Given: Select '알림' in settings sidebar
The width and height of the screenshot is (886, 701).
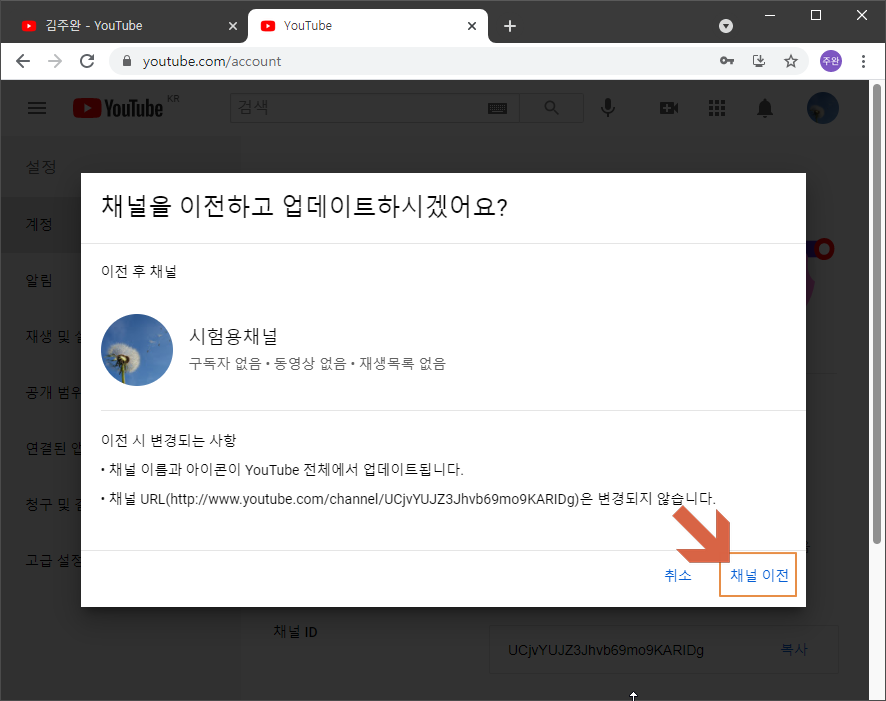Looking at the screenshot, I should [x=39, y=280].
